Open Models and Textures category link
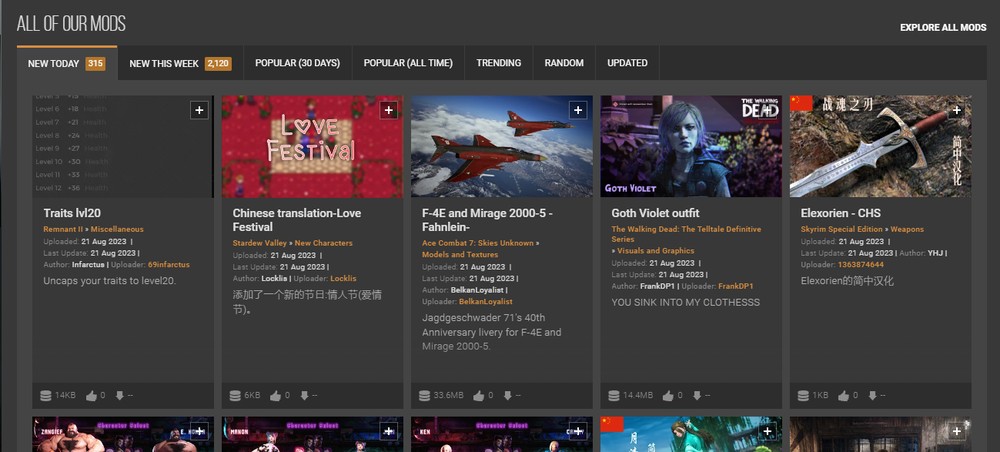Viewport: 1000px width, 452px height. (460, 254)
